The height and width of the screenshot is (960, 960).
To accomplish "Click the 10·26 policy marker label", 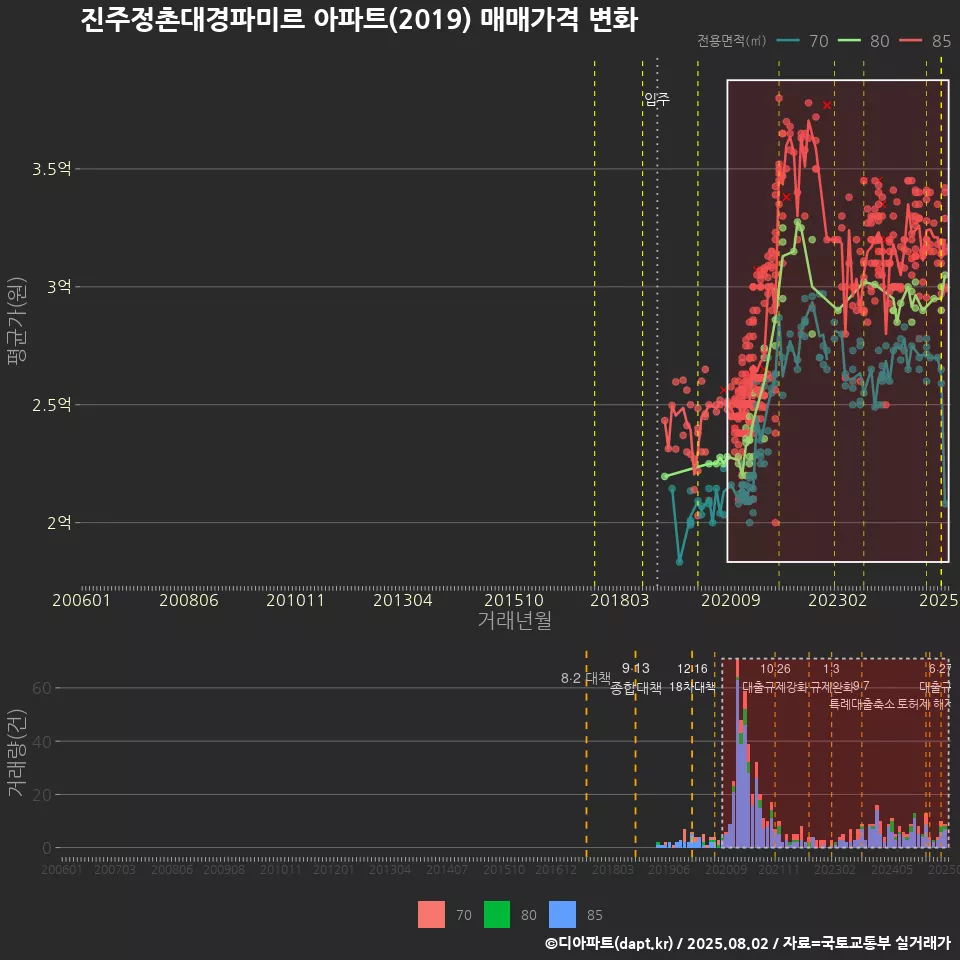I will 775,669.
